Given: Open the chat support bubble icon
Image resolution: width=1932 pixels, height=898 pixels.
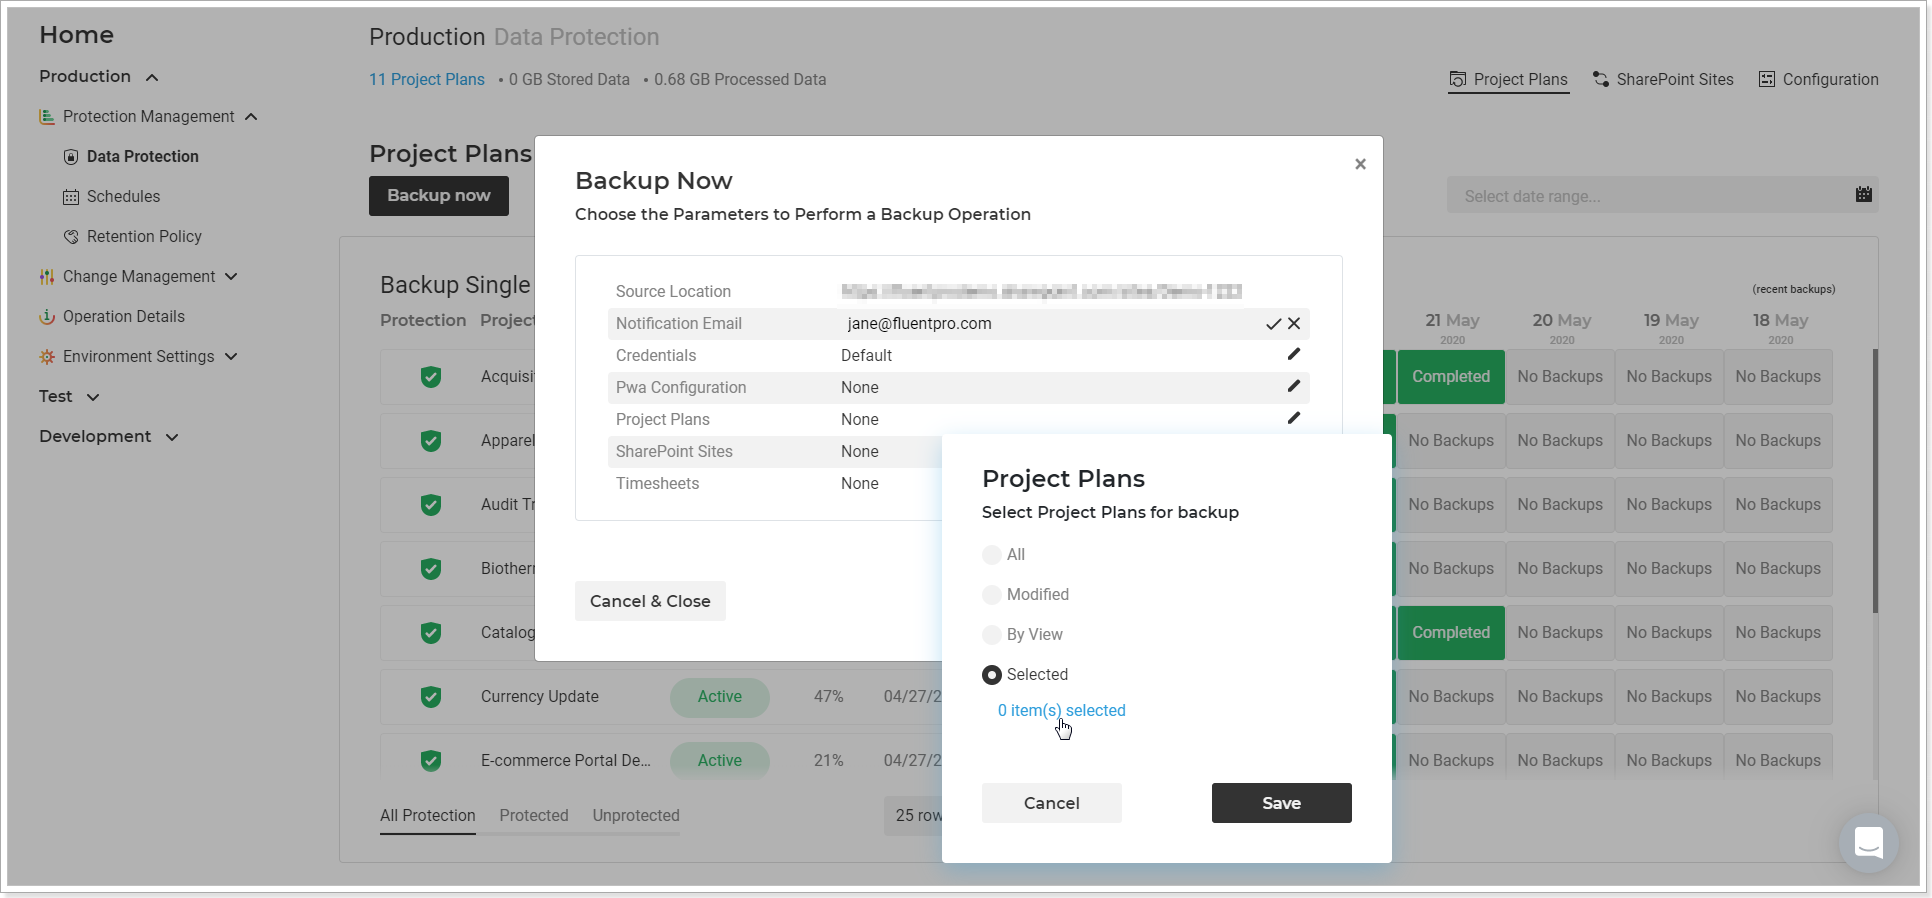Looking at the screenshot, I should point(1869,843).
